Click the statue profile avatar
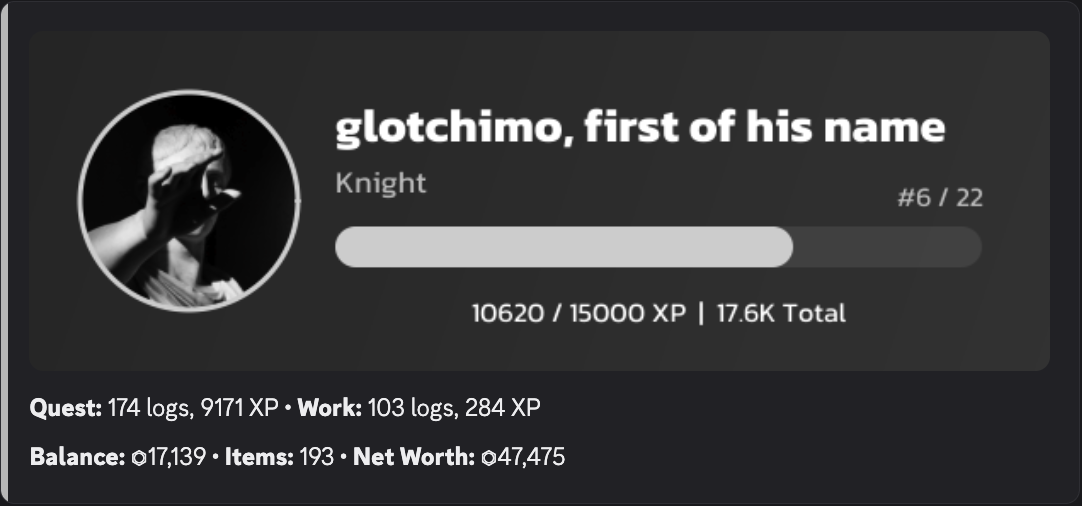 click(x=187, y=200)
